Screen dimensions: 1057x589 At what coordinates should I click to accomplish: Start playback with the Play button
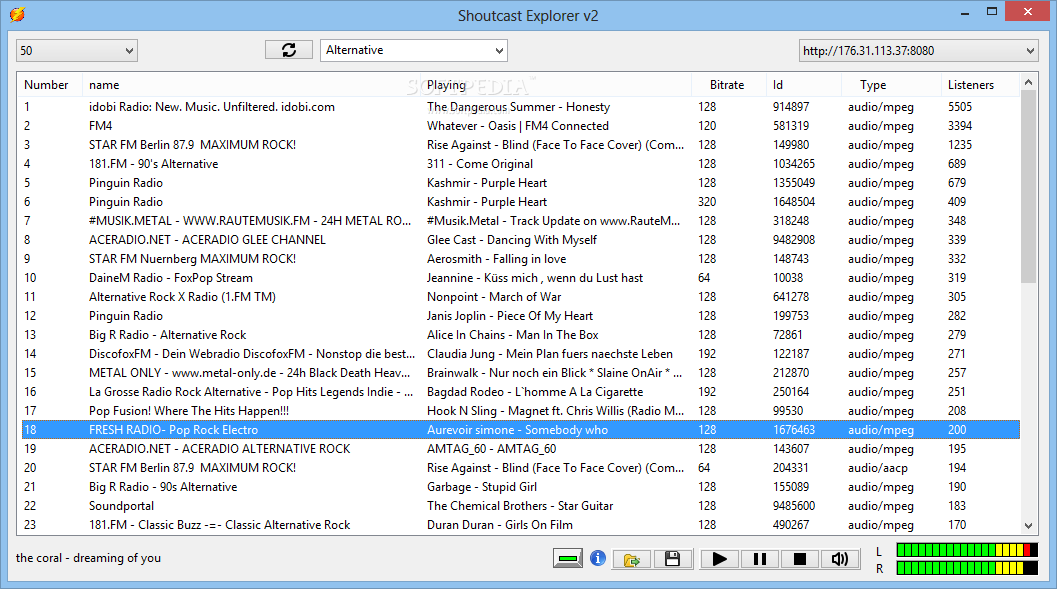[x=719, y=559]
